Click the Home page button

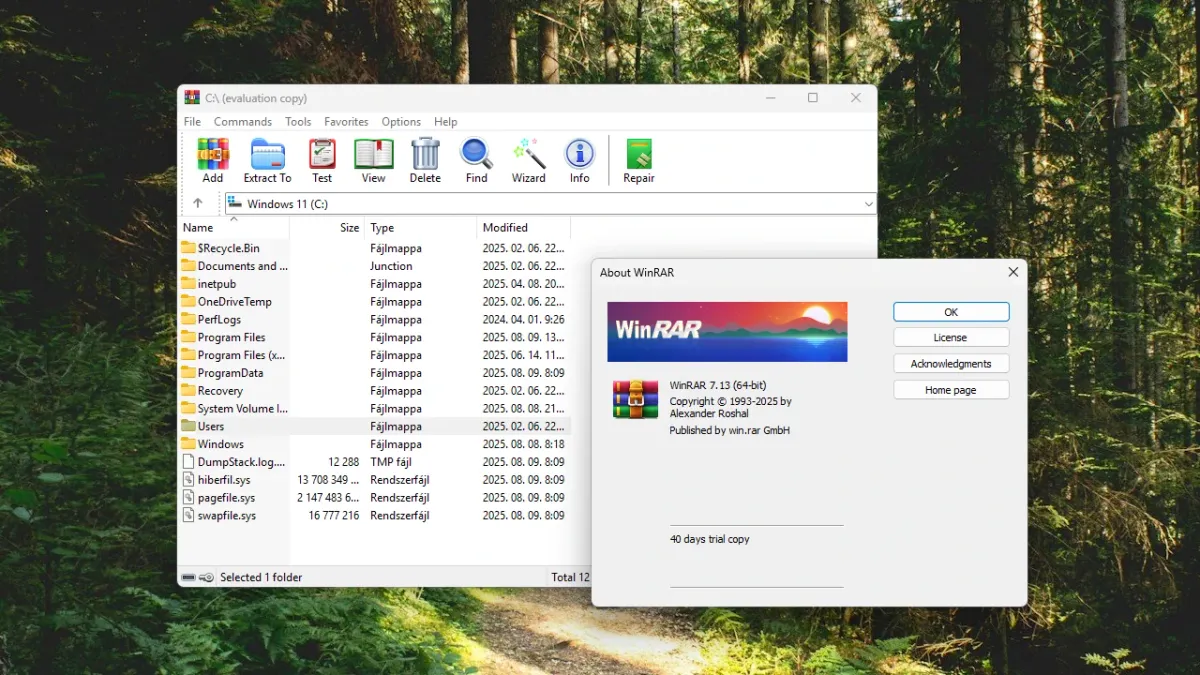(x=950, y=390)
